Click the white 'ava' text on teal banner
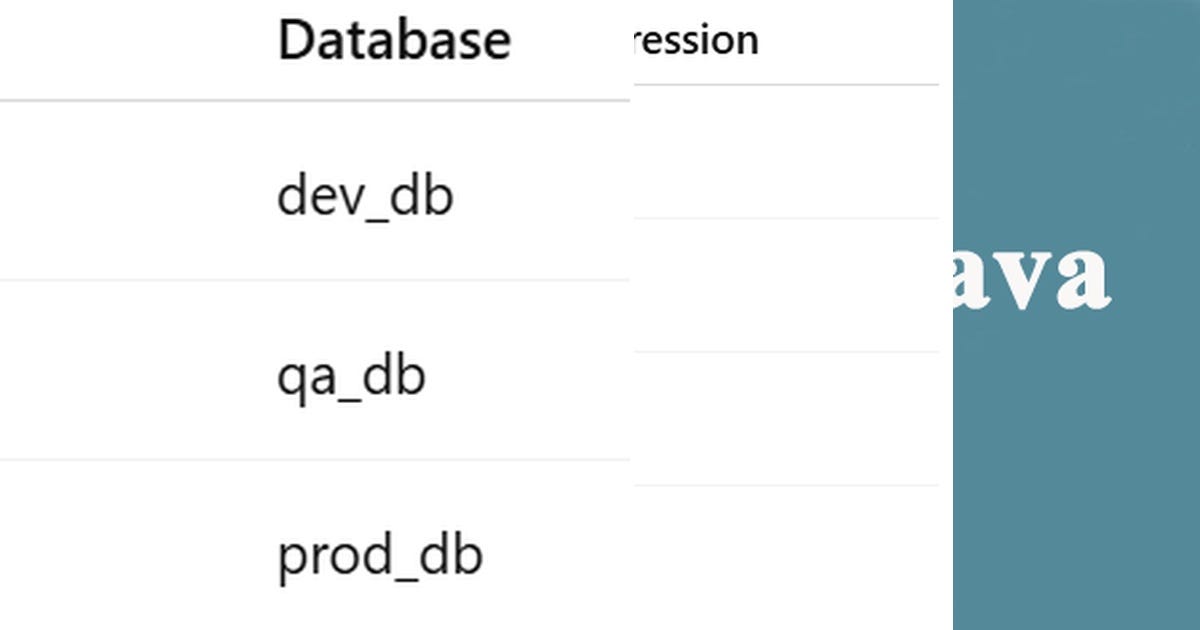1200x630 pixels. click(1030, 275)
